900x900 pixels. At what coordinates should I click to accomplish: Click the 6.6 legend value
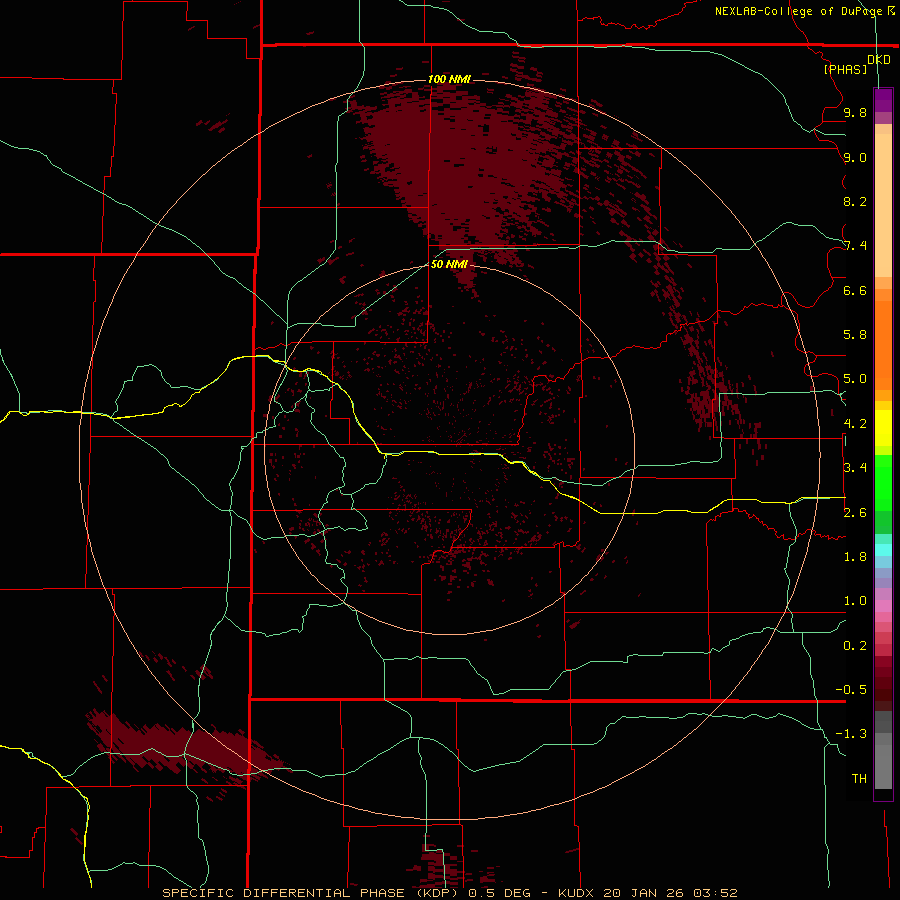pyautogui.click(x=855, y=290)
